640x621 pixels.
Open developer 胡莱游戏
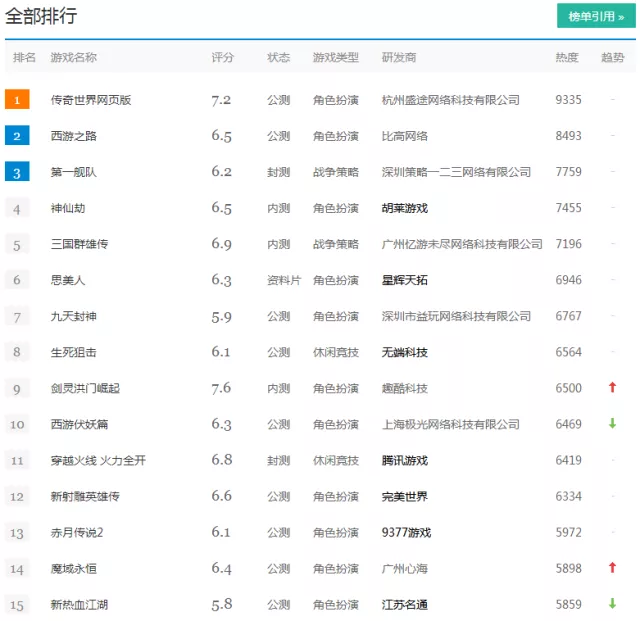click(404, 208)
